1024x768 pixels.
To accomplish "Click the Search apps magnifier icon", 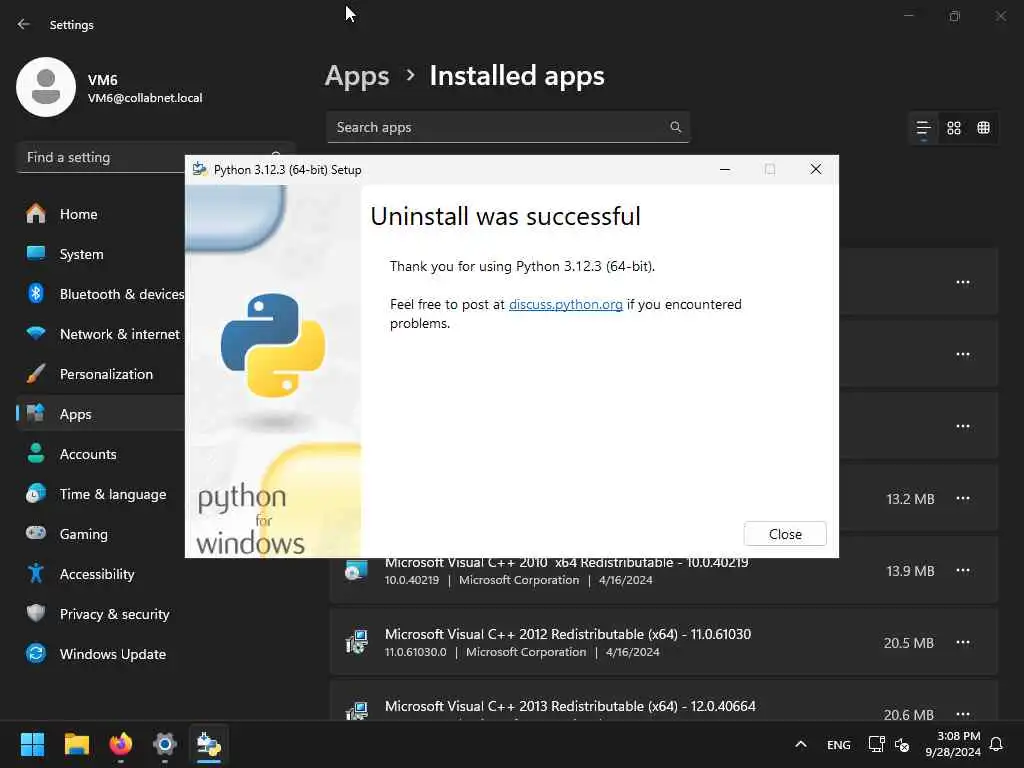I will [675, 127].
